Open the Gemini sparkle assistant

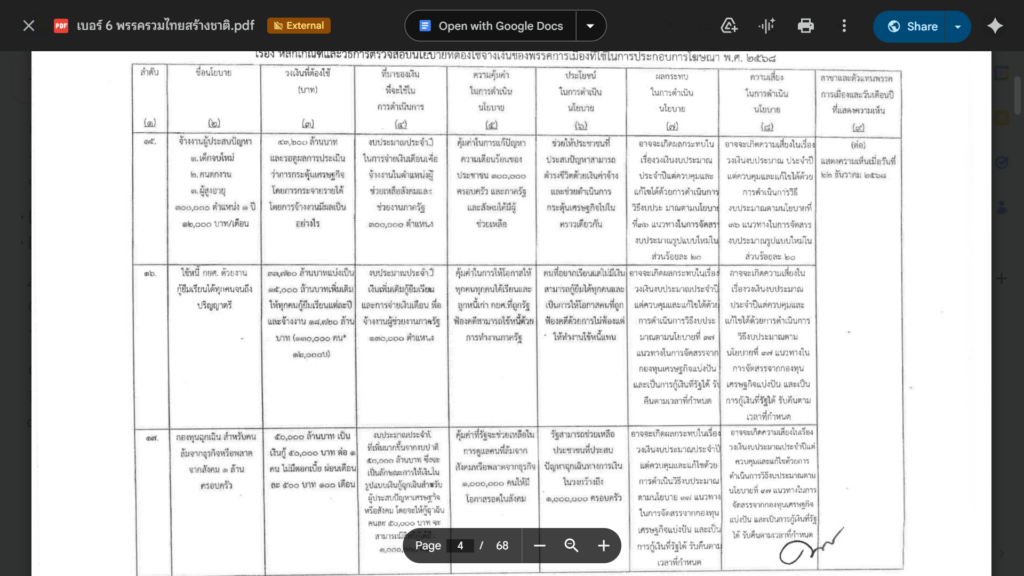coord(994,26)
